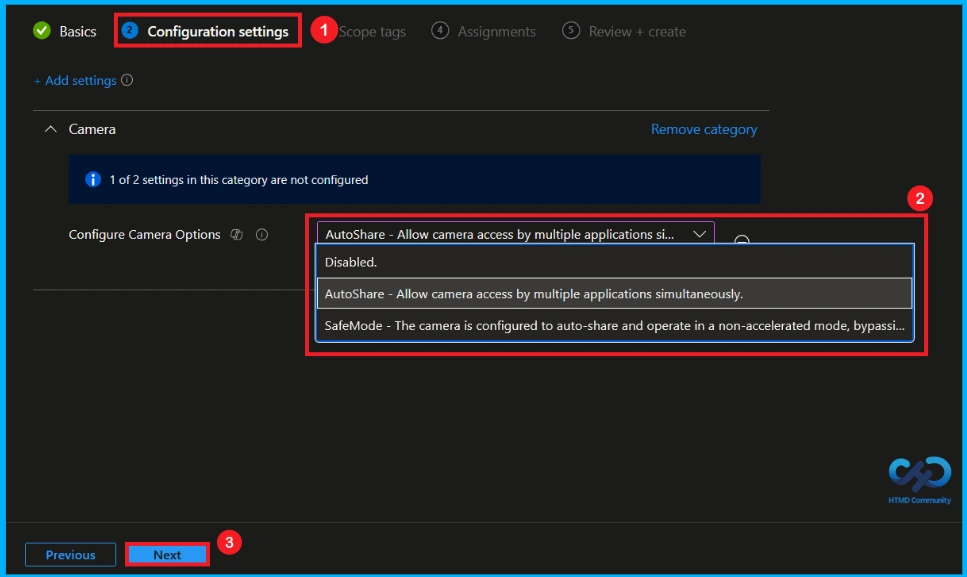Click the Camera category heading
Image resolution: width=967 pixels, height=577 pixels.
(x=92, y=129)
